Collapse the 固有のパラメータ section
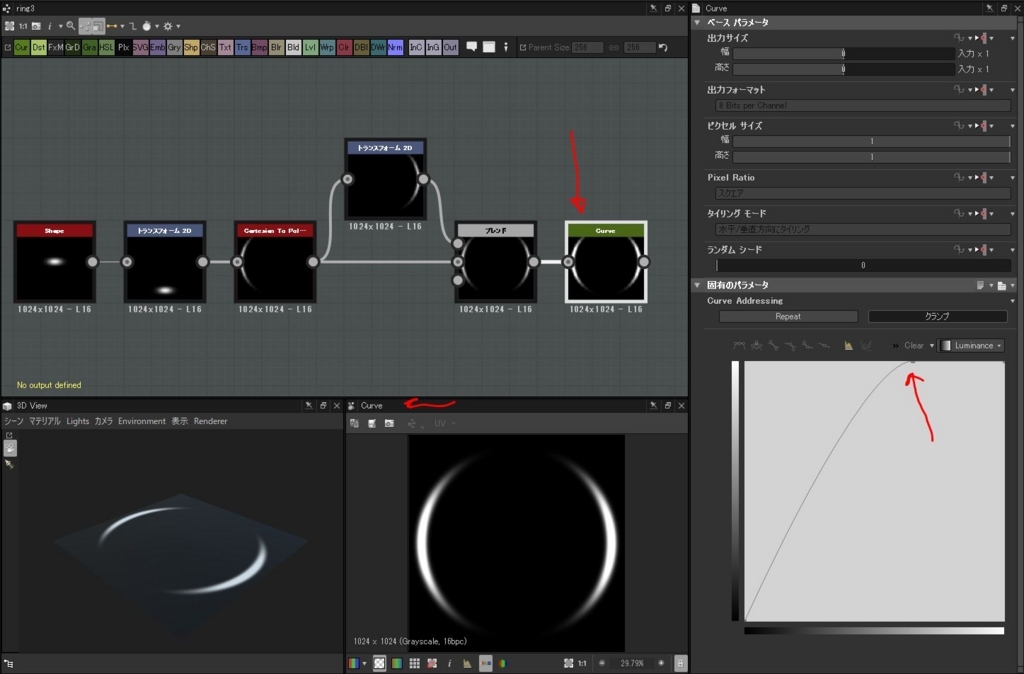The width and height of the screenshot is (1024, 674). pyautogui.click(x=697, y=285)
